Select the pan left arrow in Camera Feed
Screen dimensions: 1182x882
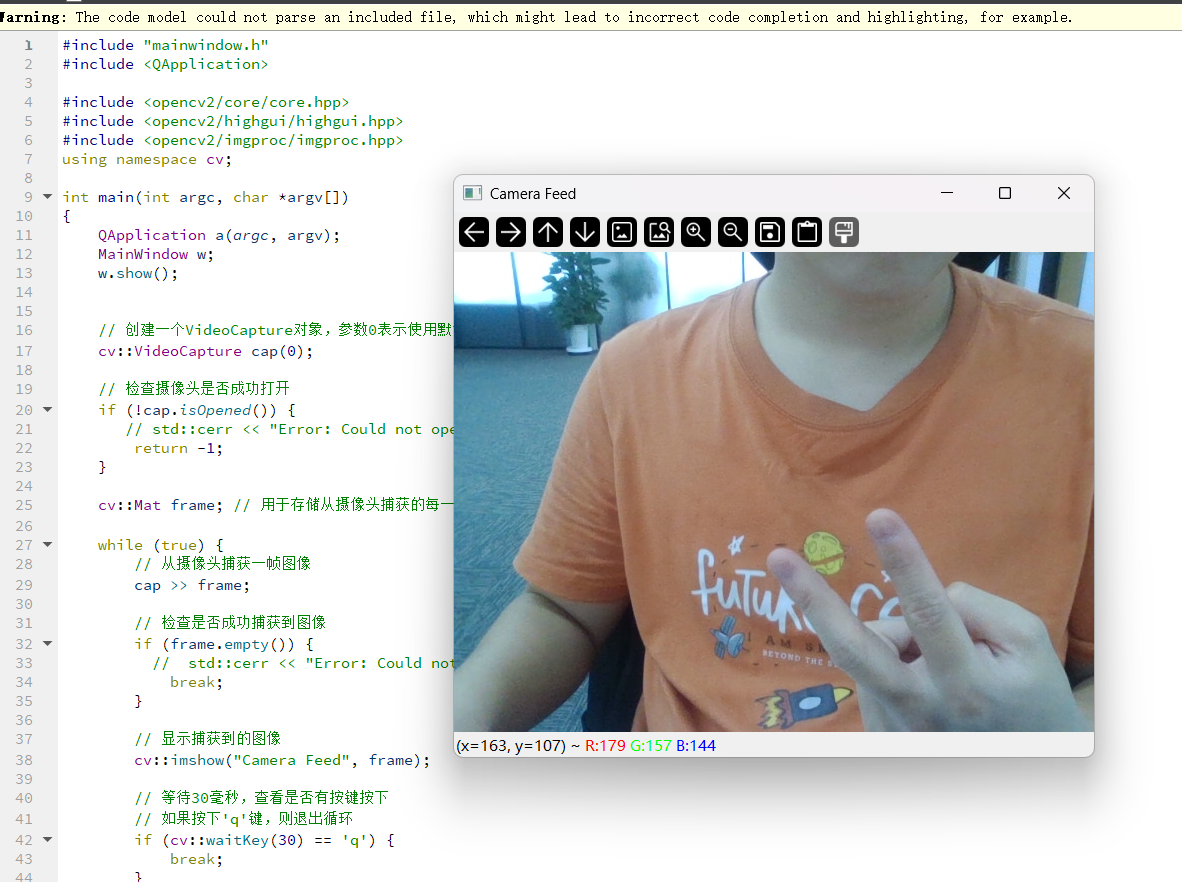[x=473, y=232]
